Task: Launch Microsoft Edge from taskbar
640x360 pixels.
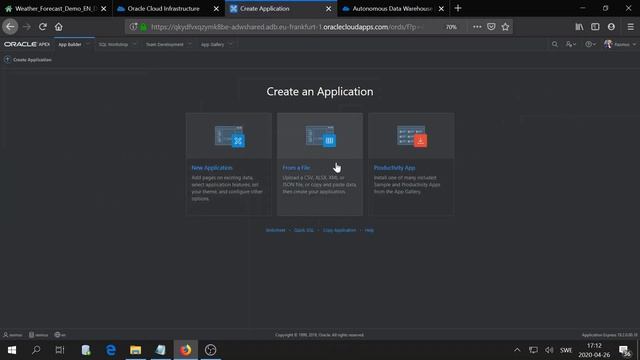Action: click(x=111, y=350)
